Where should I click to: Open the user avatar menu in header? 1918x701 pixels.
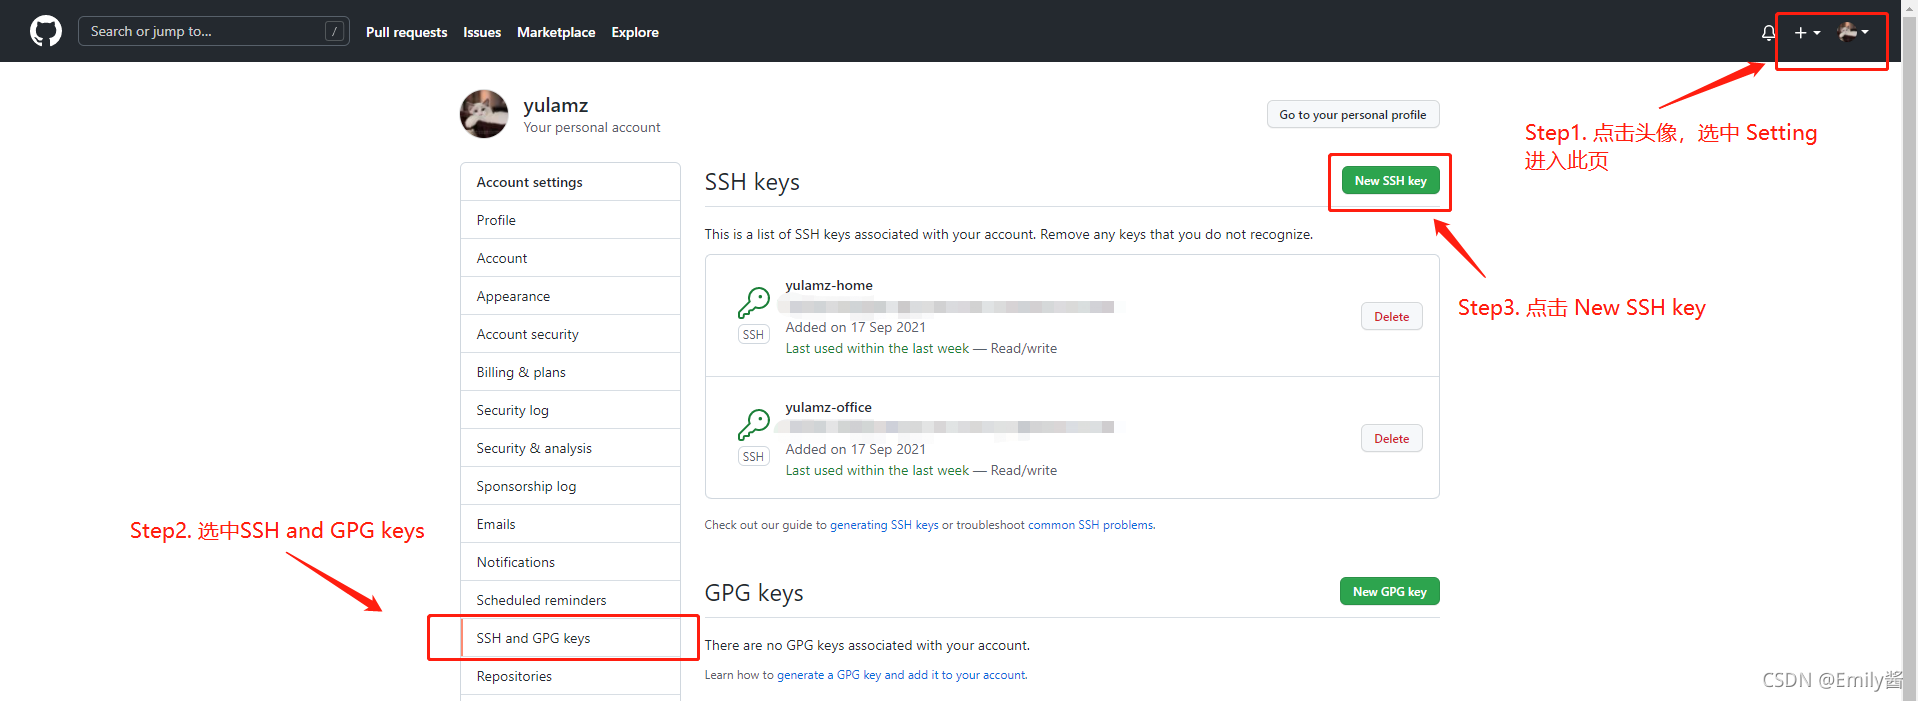1853,32
